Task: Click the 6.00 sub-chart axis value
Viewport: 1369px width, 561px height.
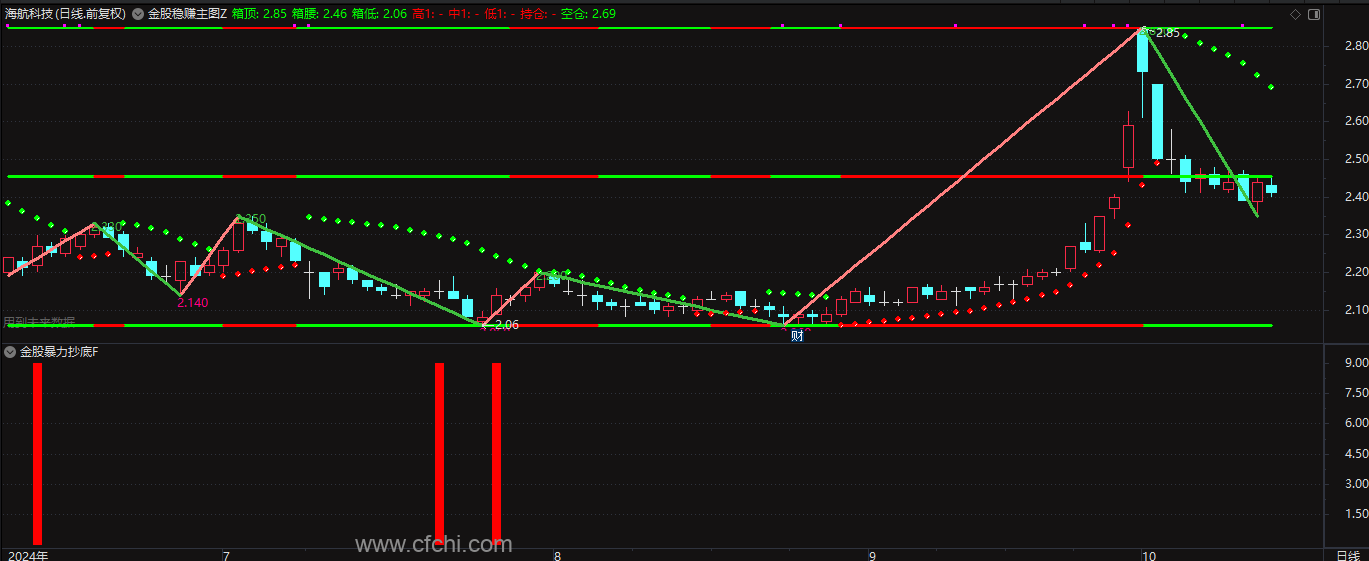Action: (1355, 424)
